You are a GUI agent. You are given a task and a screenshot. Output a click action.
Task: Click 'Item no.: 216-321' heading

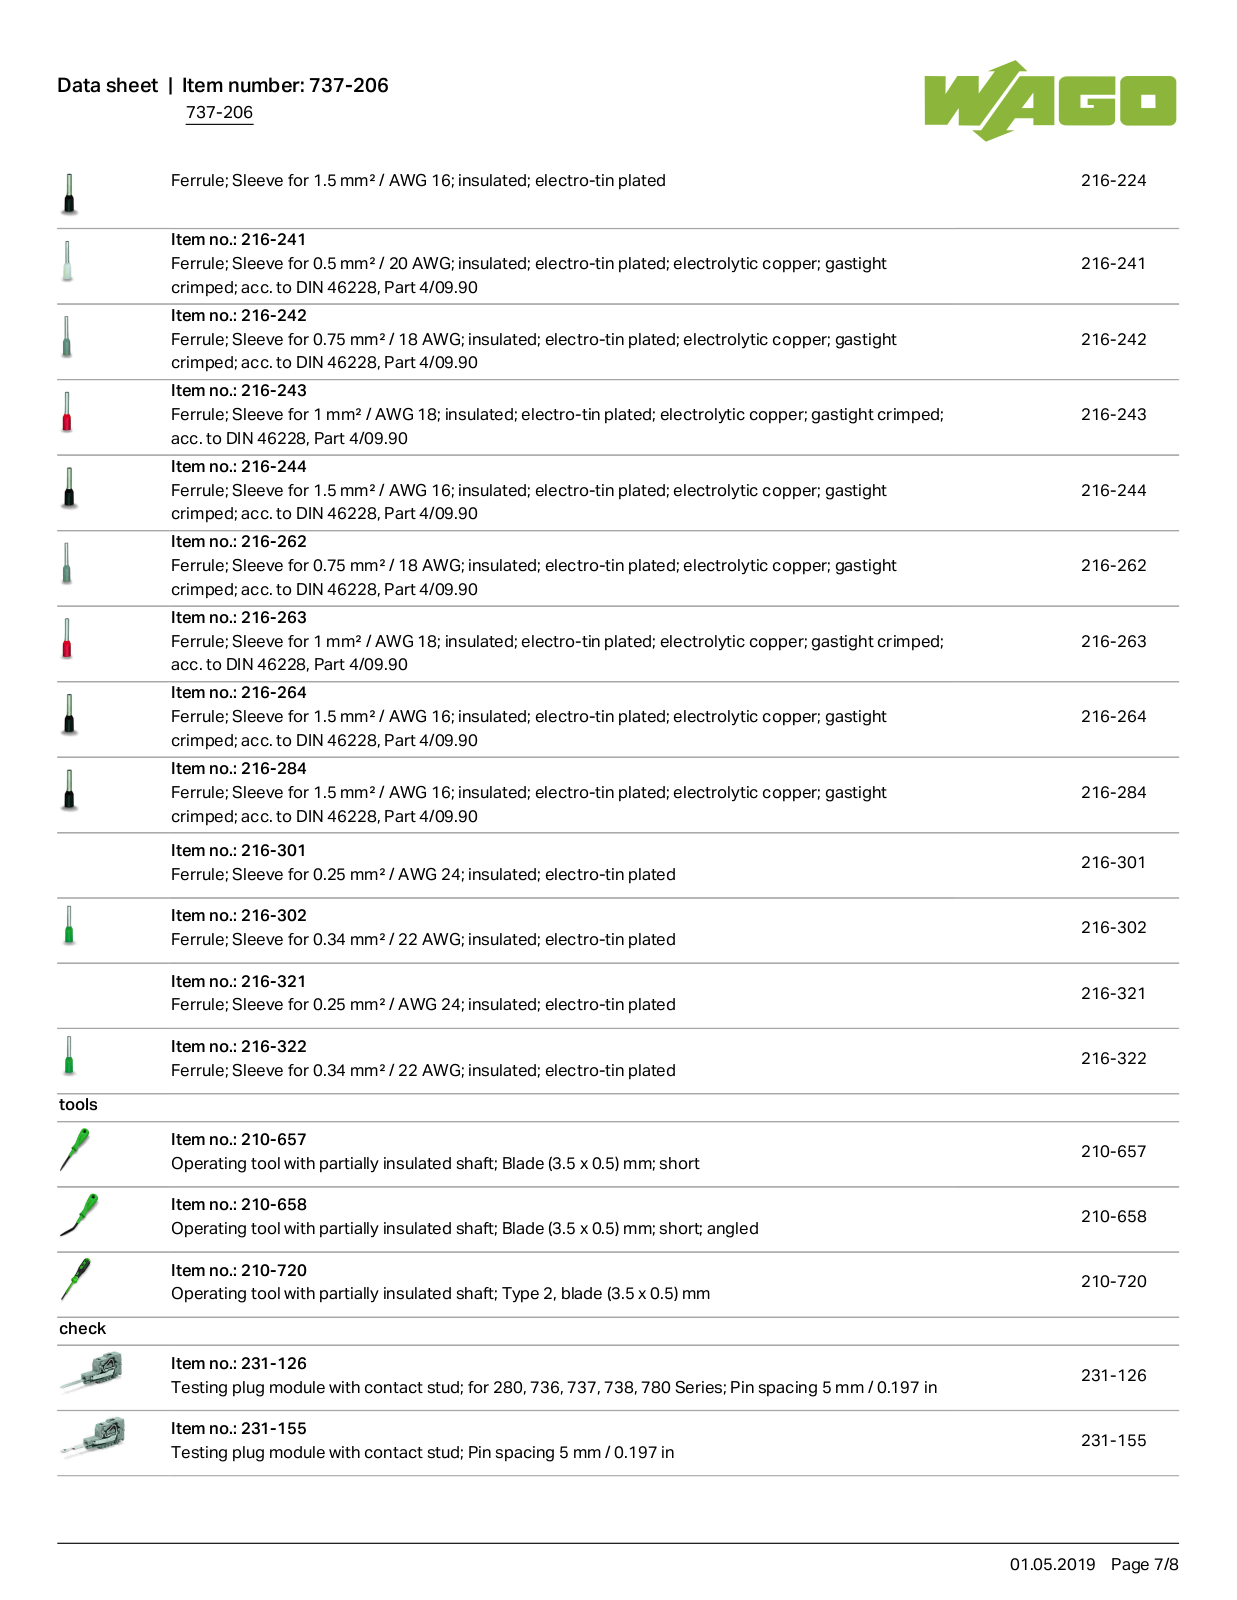pos(239,981)
